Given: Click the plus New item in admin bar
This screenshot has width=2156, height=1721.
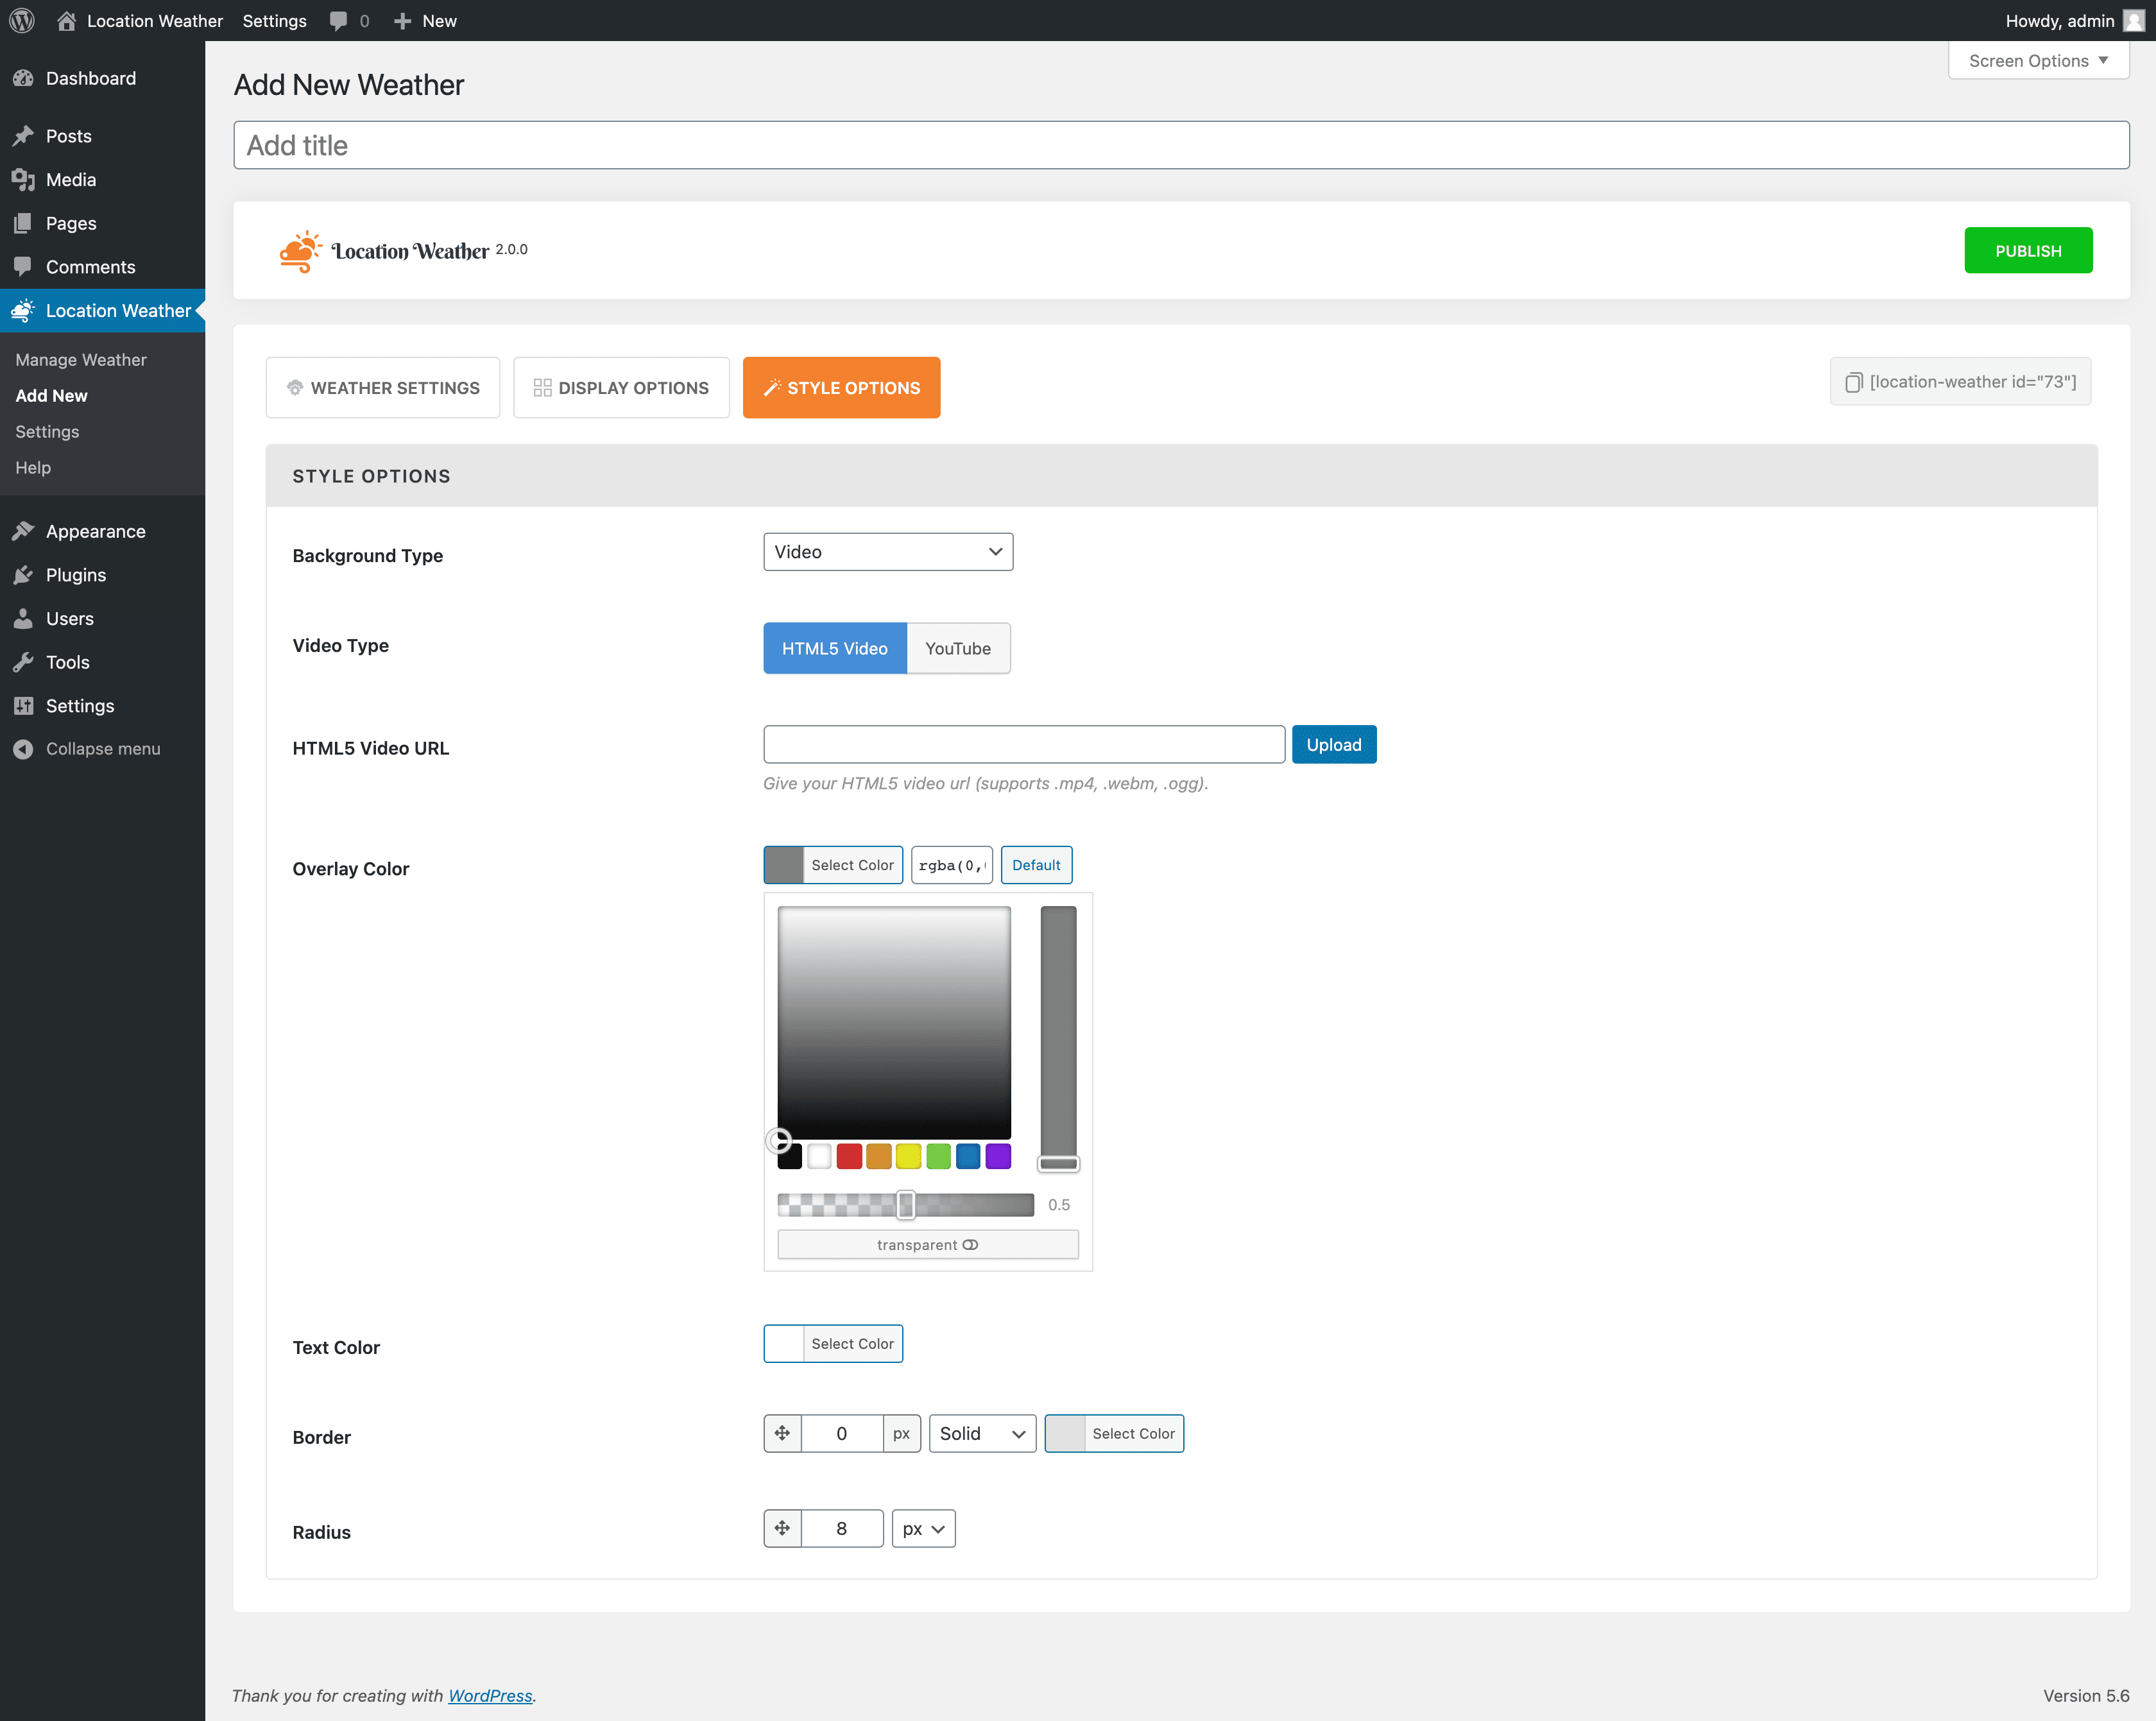Looking at the screenshot, I should pos(425,21).
